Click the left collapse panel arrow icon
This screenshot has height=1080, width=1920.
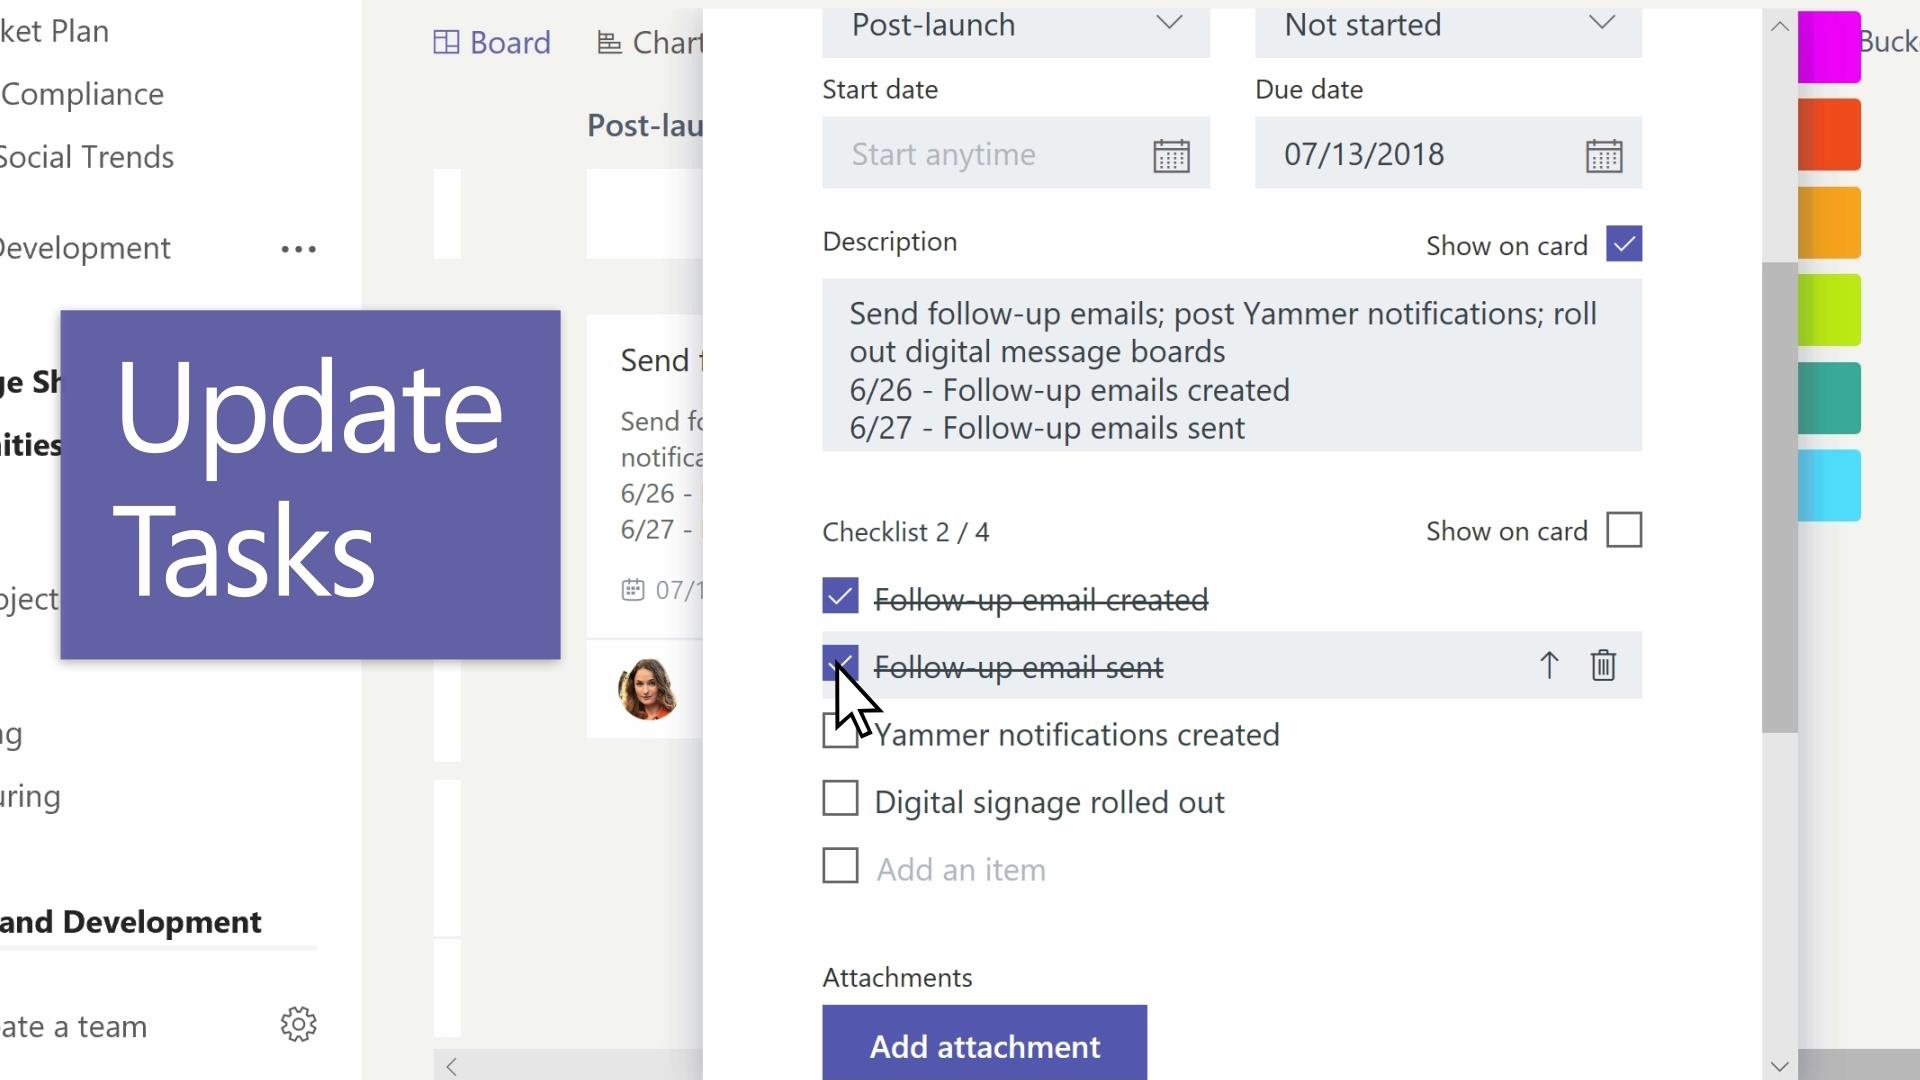coord(451,1067)
